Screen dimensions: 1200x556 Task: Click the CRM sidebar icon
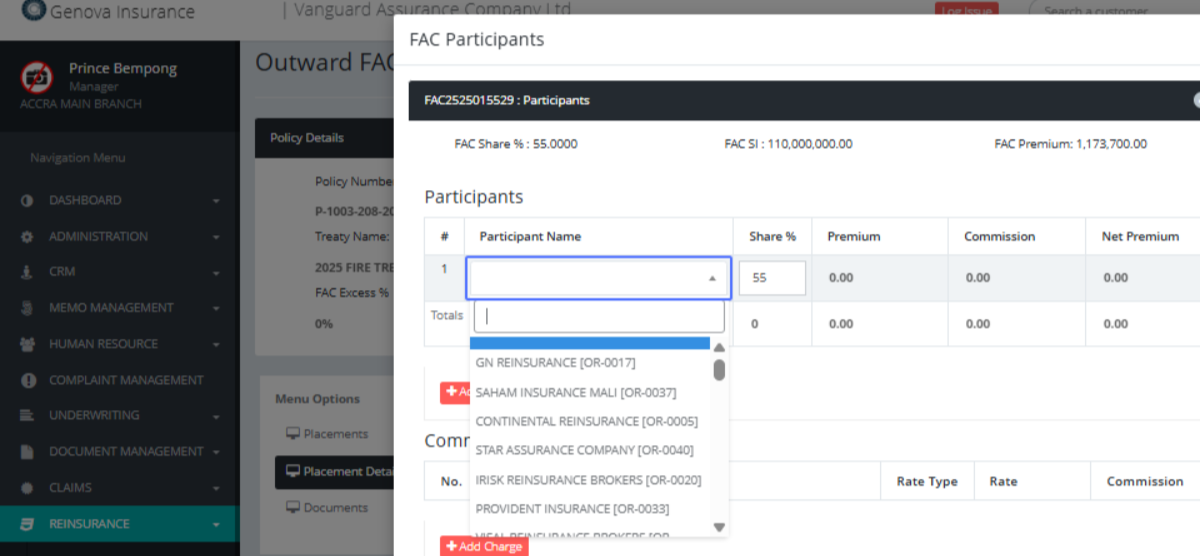pos(27,272)
